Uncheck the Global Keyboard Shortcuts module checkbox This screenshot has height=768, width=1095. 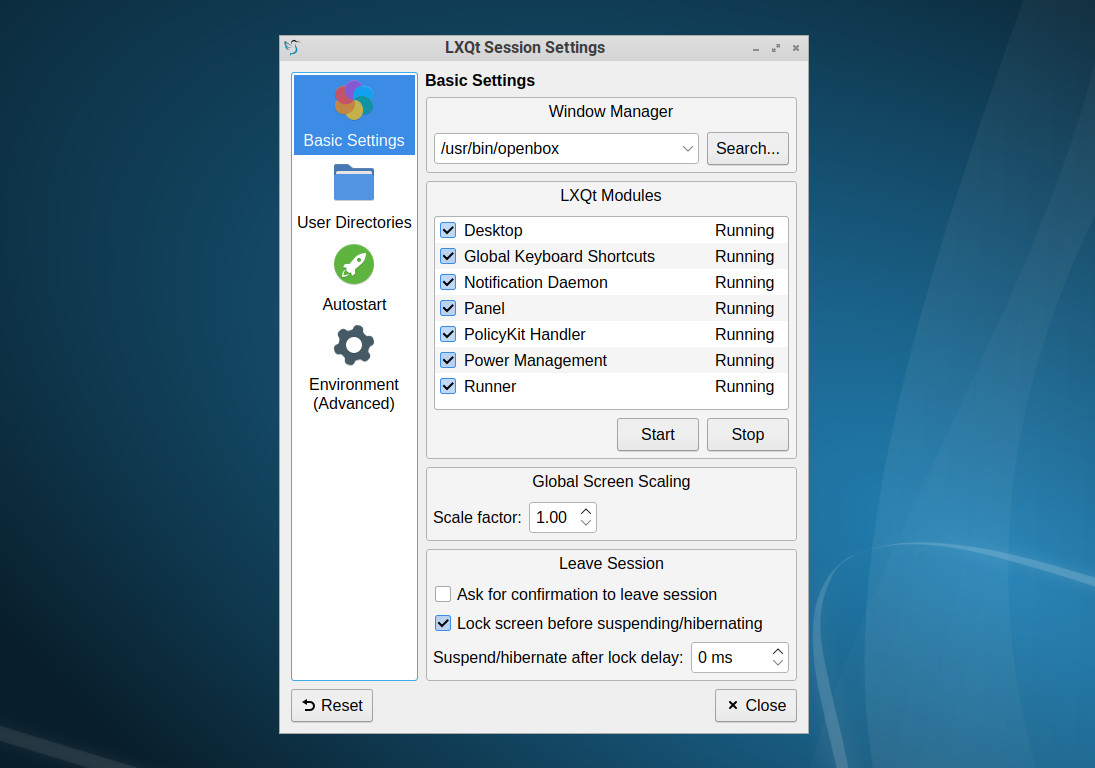448,256
